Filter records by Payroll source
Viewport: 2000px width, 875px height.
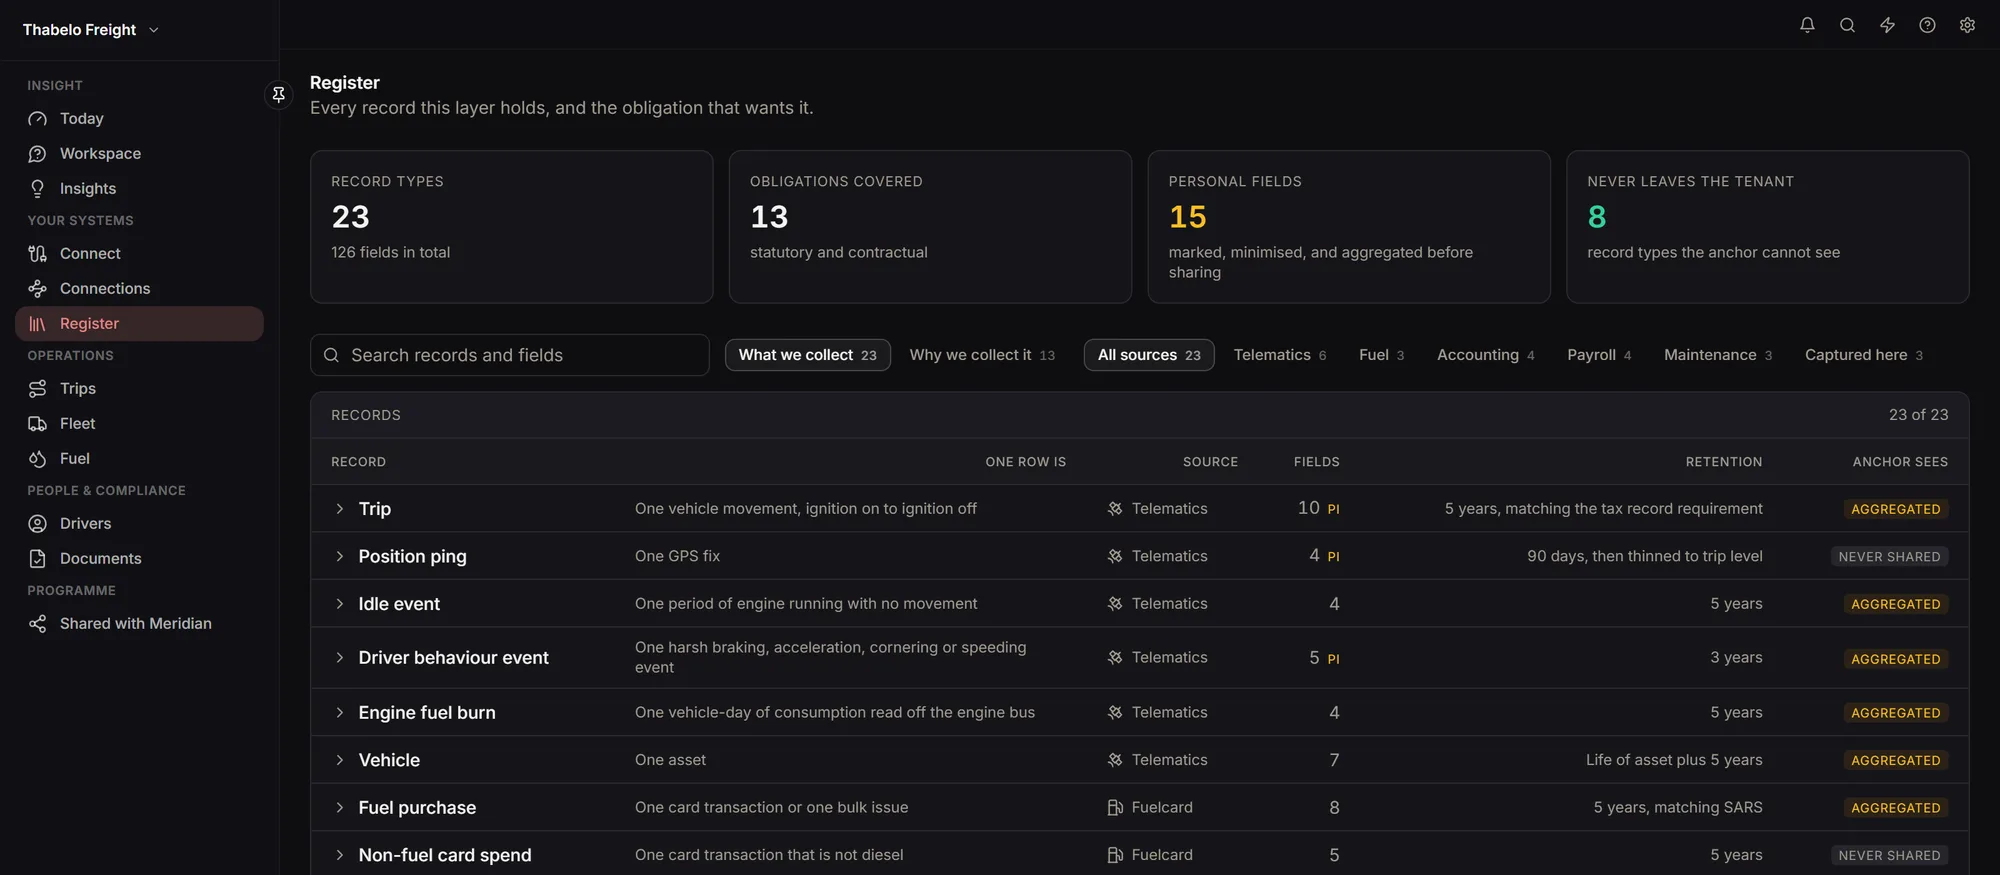1599,355
